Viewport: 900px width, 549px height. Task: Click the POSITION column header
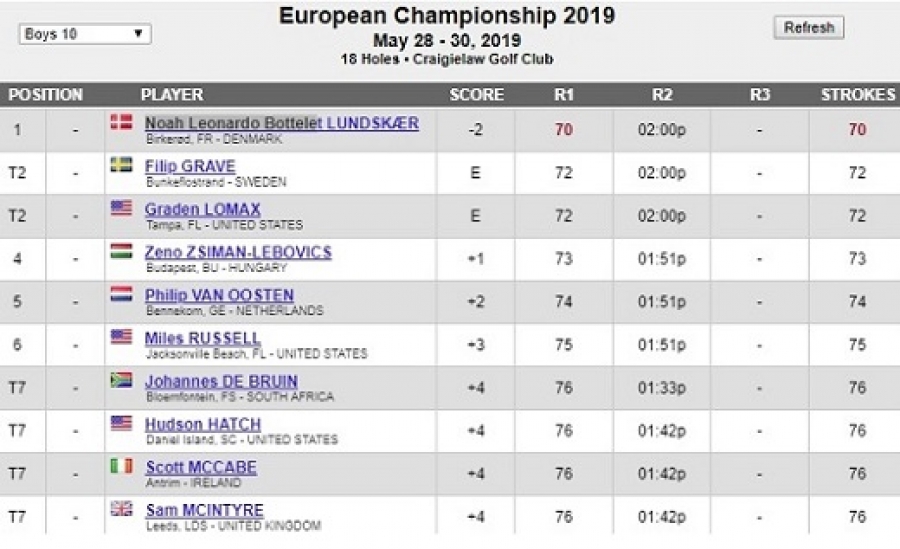(45, 95)
